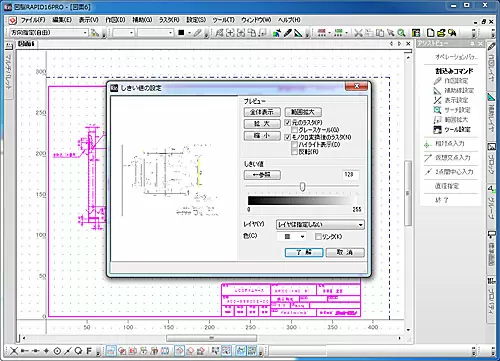Open the ラスタ(R) menu
Viewport: 500px width, 361px height.
169,20
